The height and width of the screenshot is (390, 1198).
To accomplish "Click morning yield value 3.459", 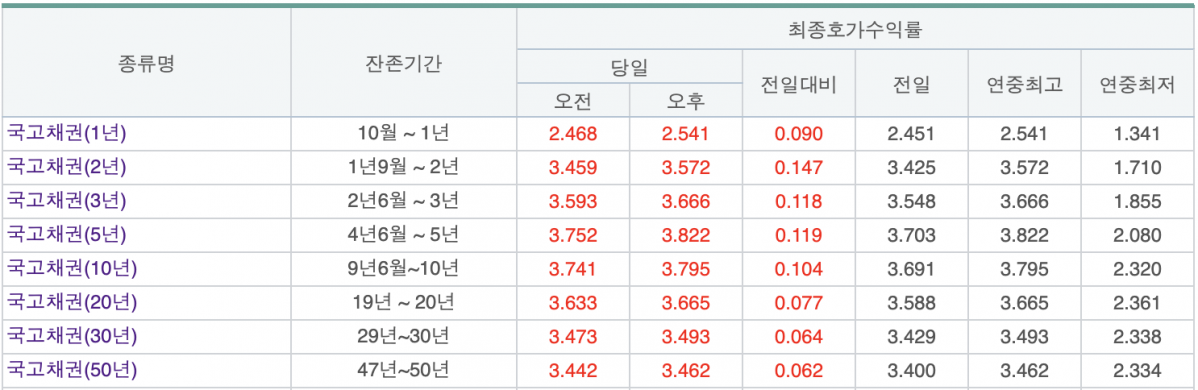I will tap(573, 168).
